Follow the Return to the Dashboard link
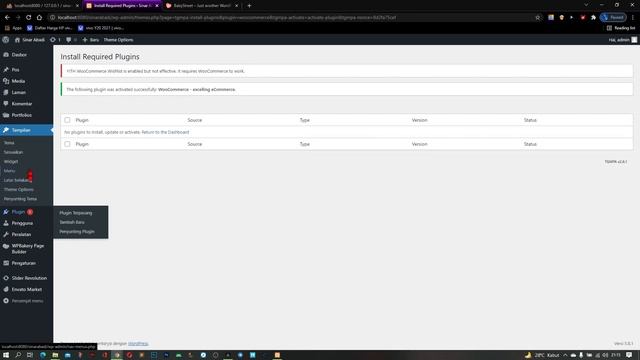The width and height of the screenshot is (640, 360). click(165, 132)
